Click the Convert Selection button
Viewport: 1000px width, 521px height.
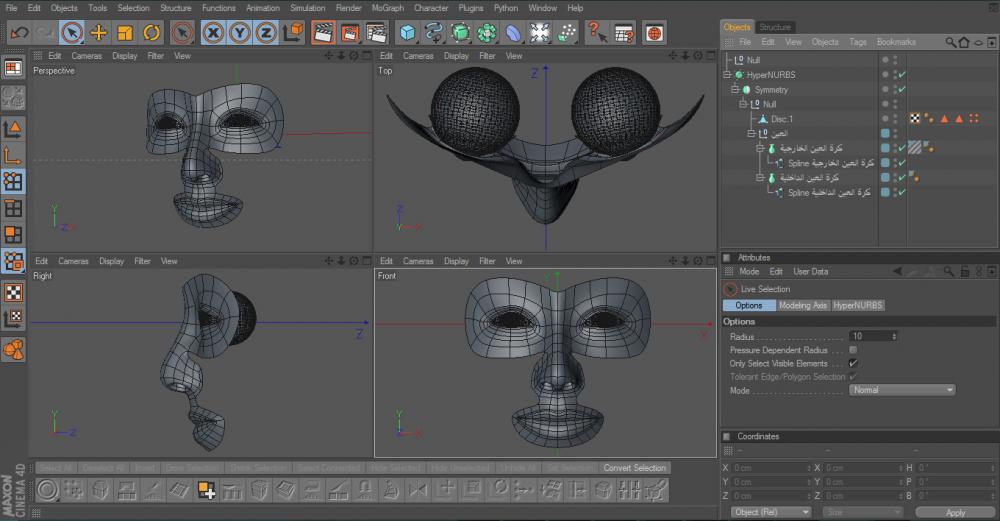coord(634,468)
